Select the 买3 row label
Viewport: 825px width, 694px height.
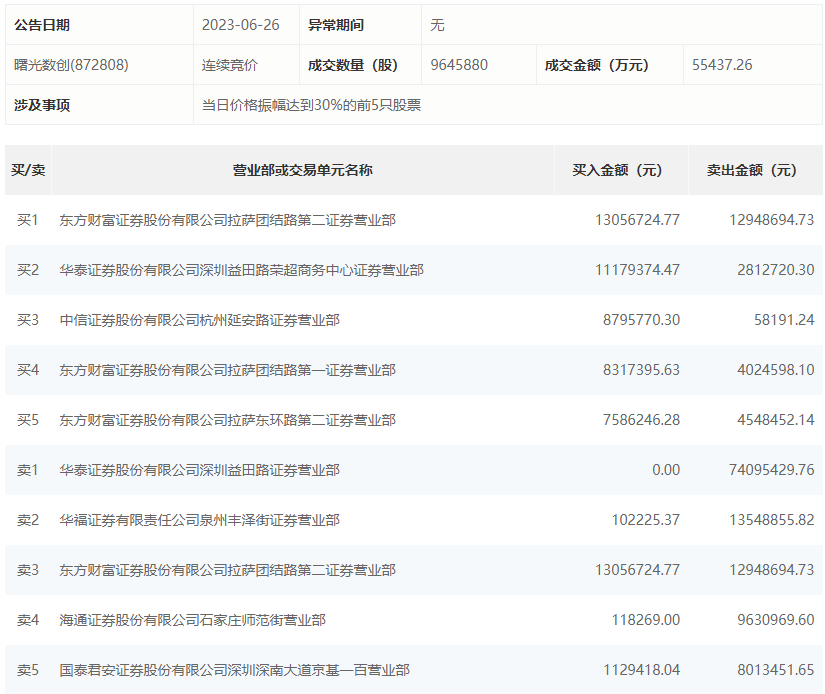coord(28,319)
